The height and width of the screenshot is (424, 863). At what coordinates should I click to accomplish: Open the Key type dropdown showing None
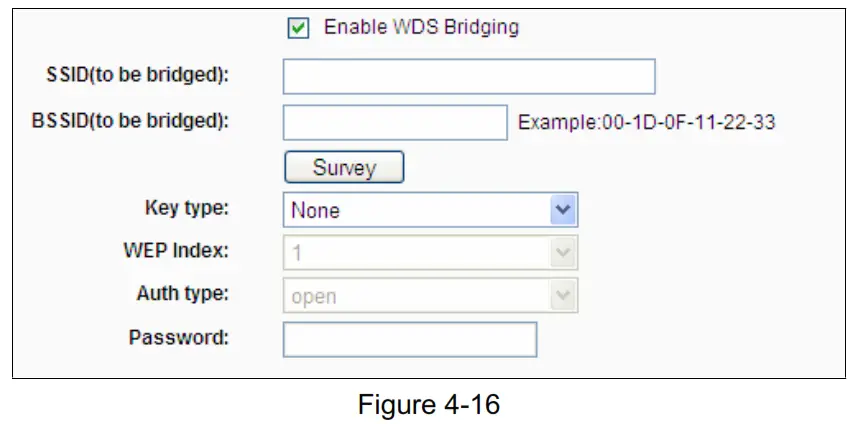[418, 210]
